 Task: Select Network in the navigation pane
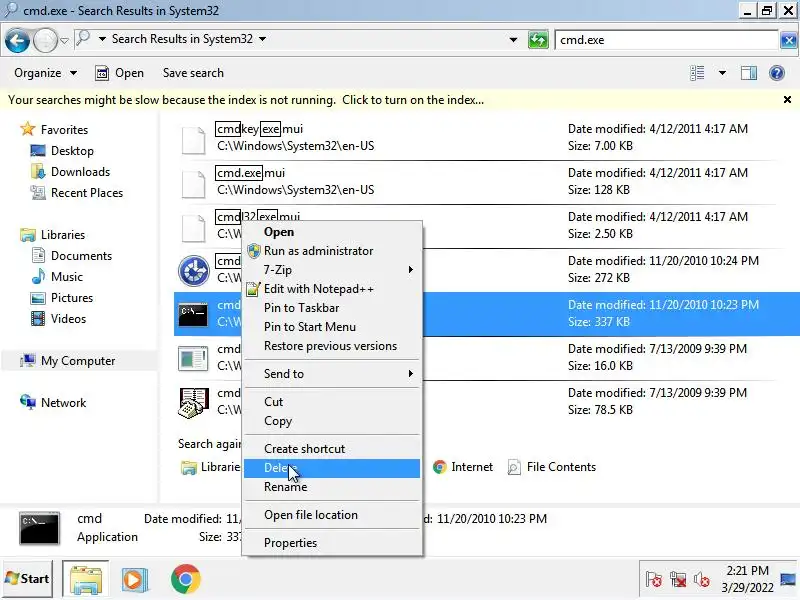pyautogui.click(x=53, y=403)
